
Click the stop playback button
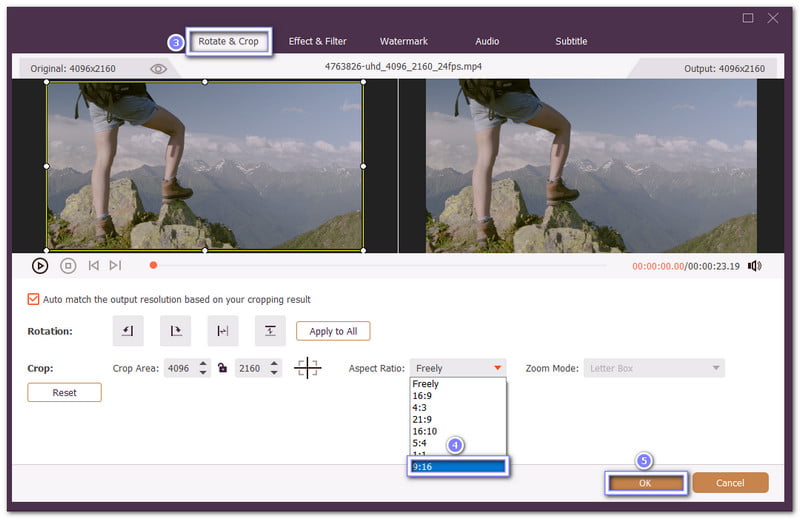coord(68,266)
